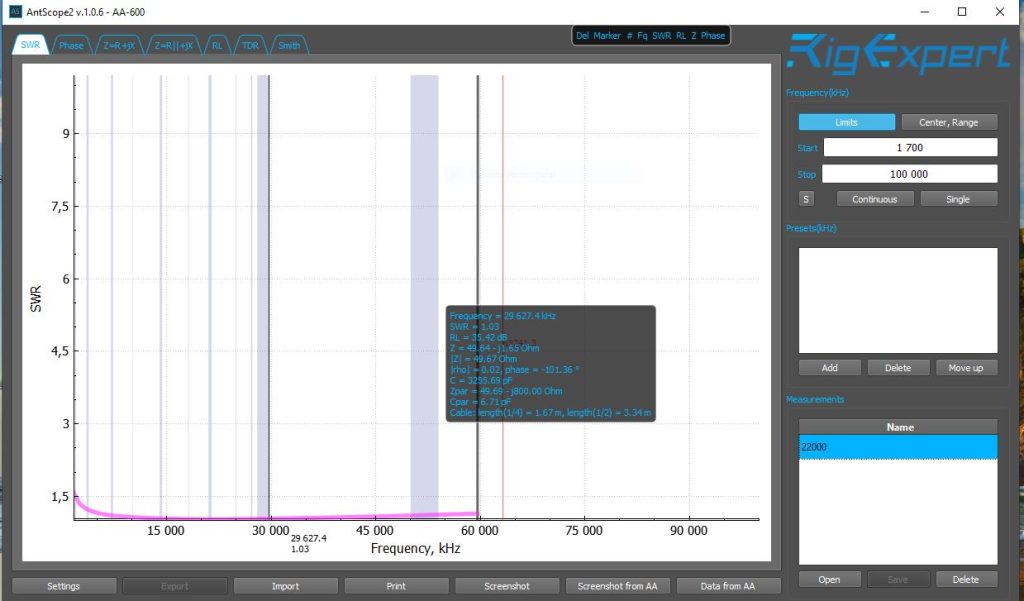Click the Del column in marker header
1024x601 pixels.
[582, 36]
